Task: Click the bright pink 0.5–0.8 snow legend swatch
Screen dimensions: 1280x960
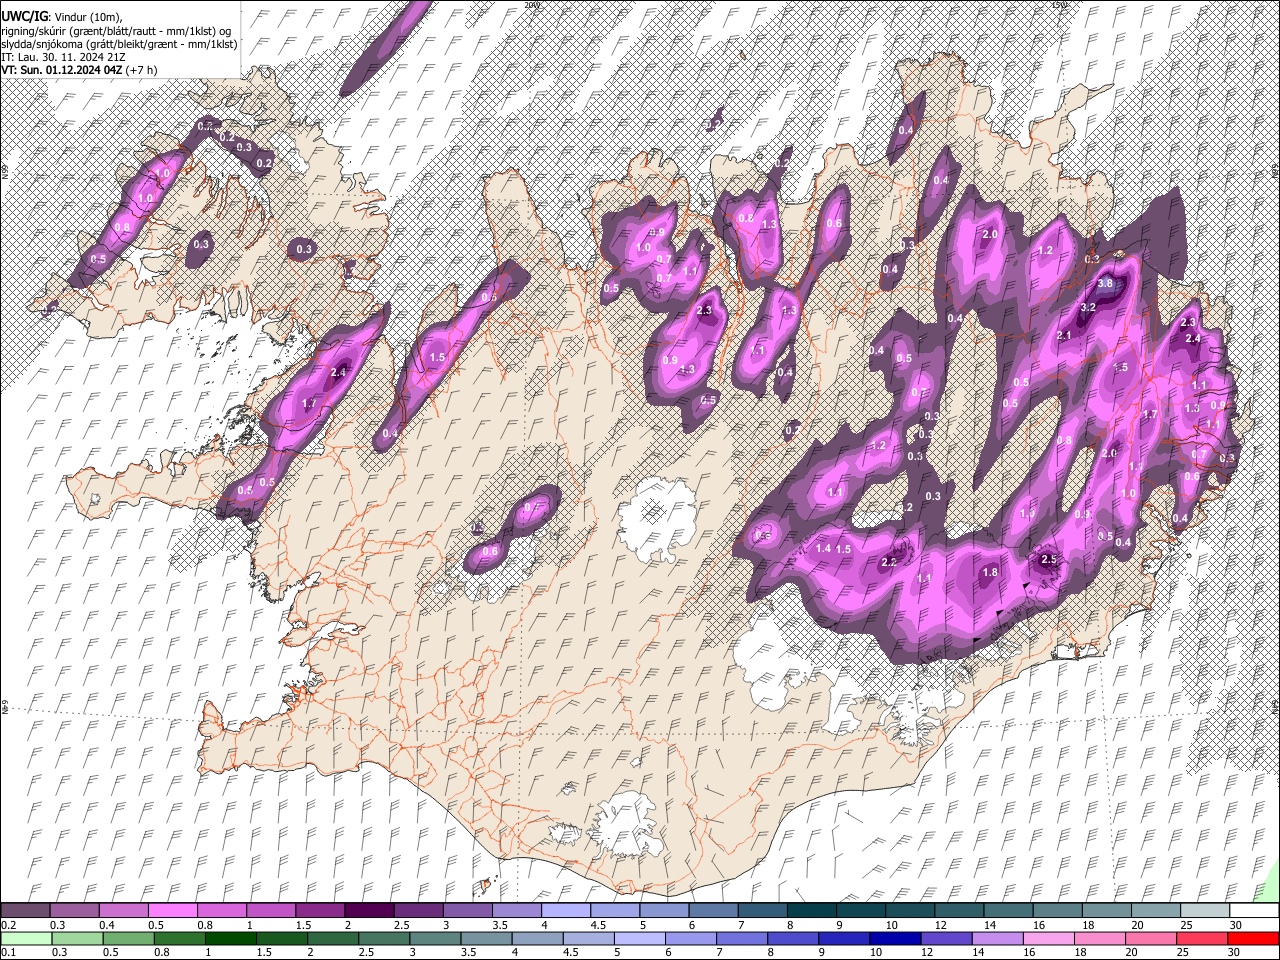Action: (x=174, y=911)
